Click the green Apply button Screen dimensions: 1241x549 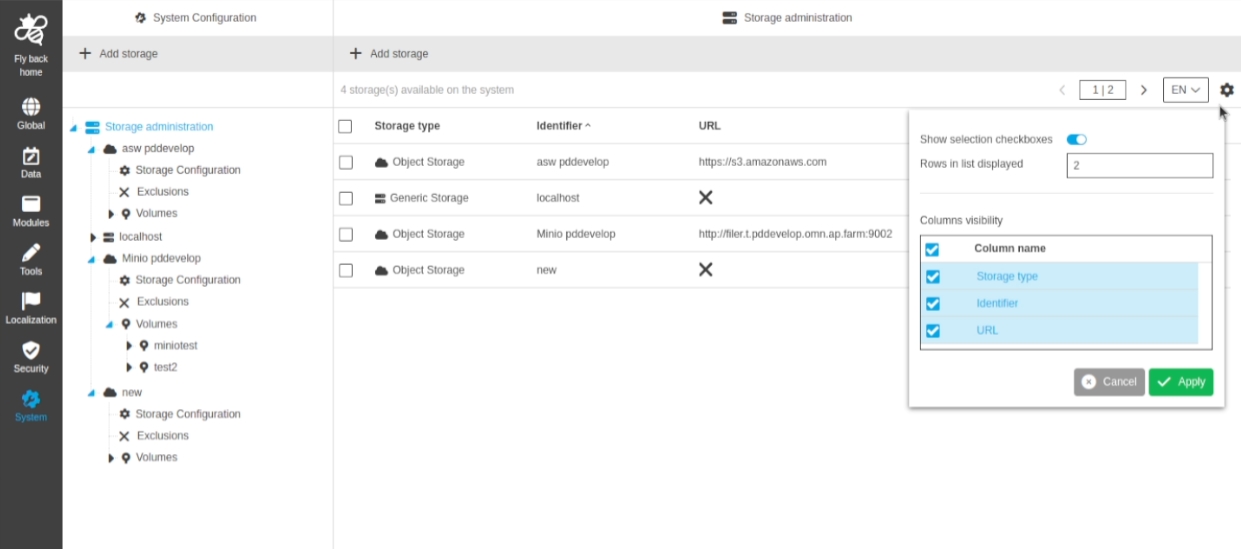[x=1180, y=382]
